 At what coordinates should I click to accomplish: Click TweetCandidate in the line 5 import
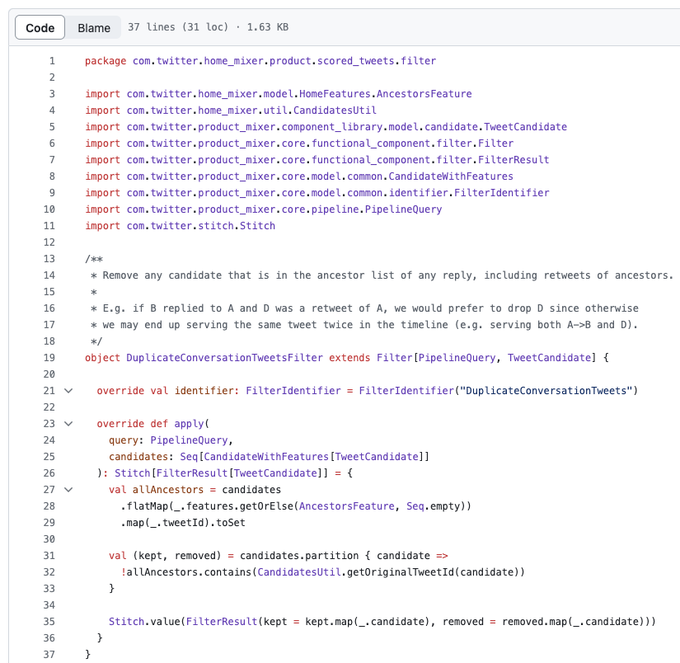point(525,127)
